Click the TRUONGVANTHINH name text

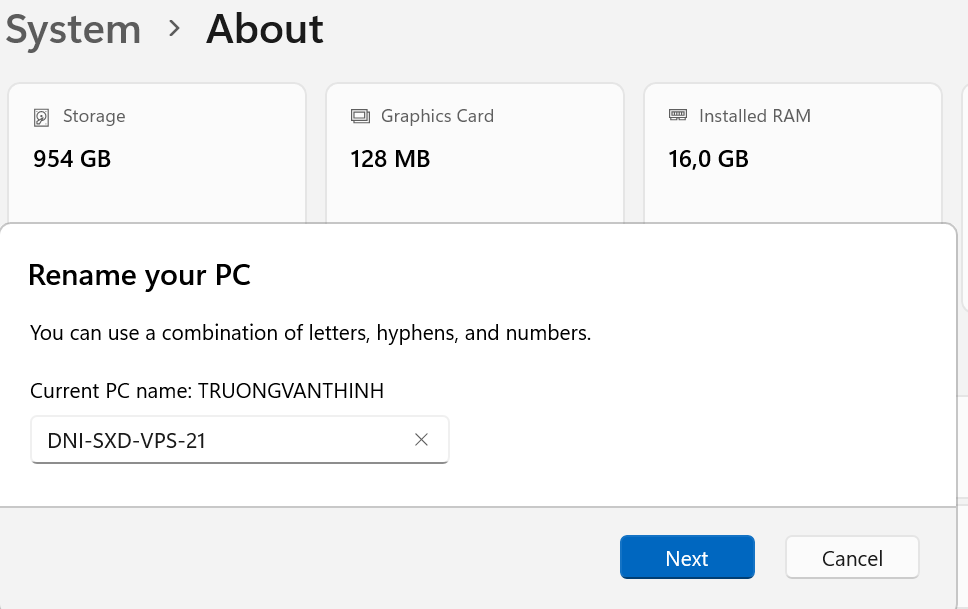coord(291,391)
